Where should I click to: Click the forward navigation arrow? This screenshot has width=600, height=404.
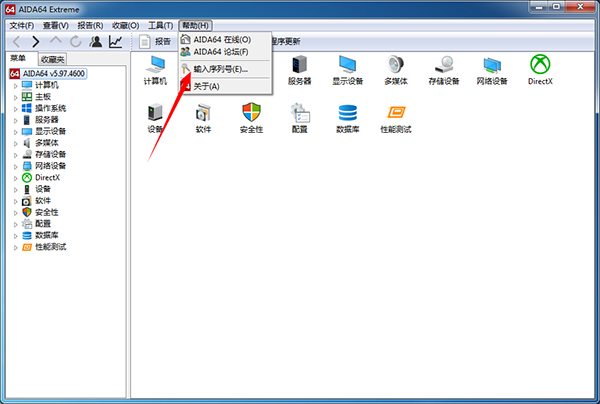(x=36, y=42)
